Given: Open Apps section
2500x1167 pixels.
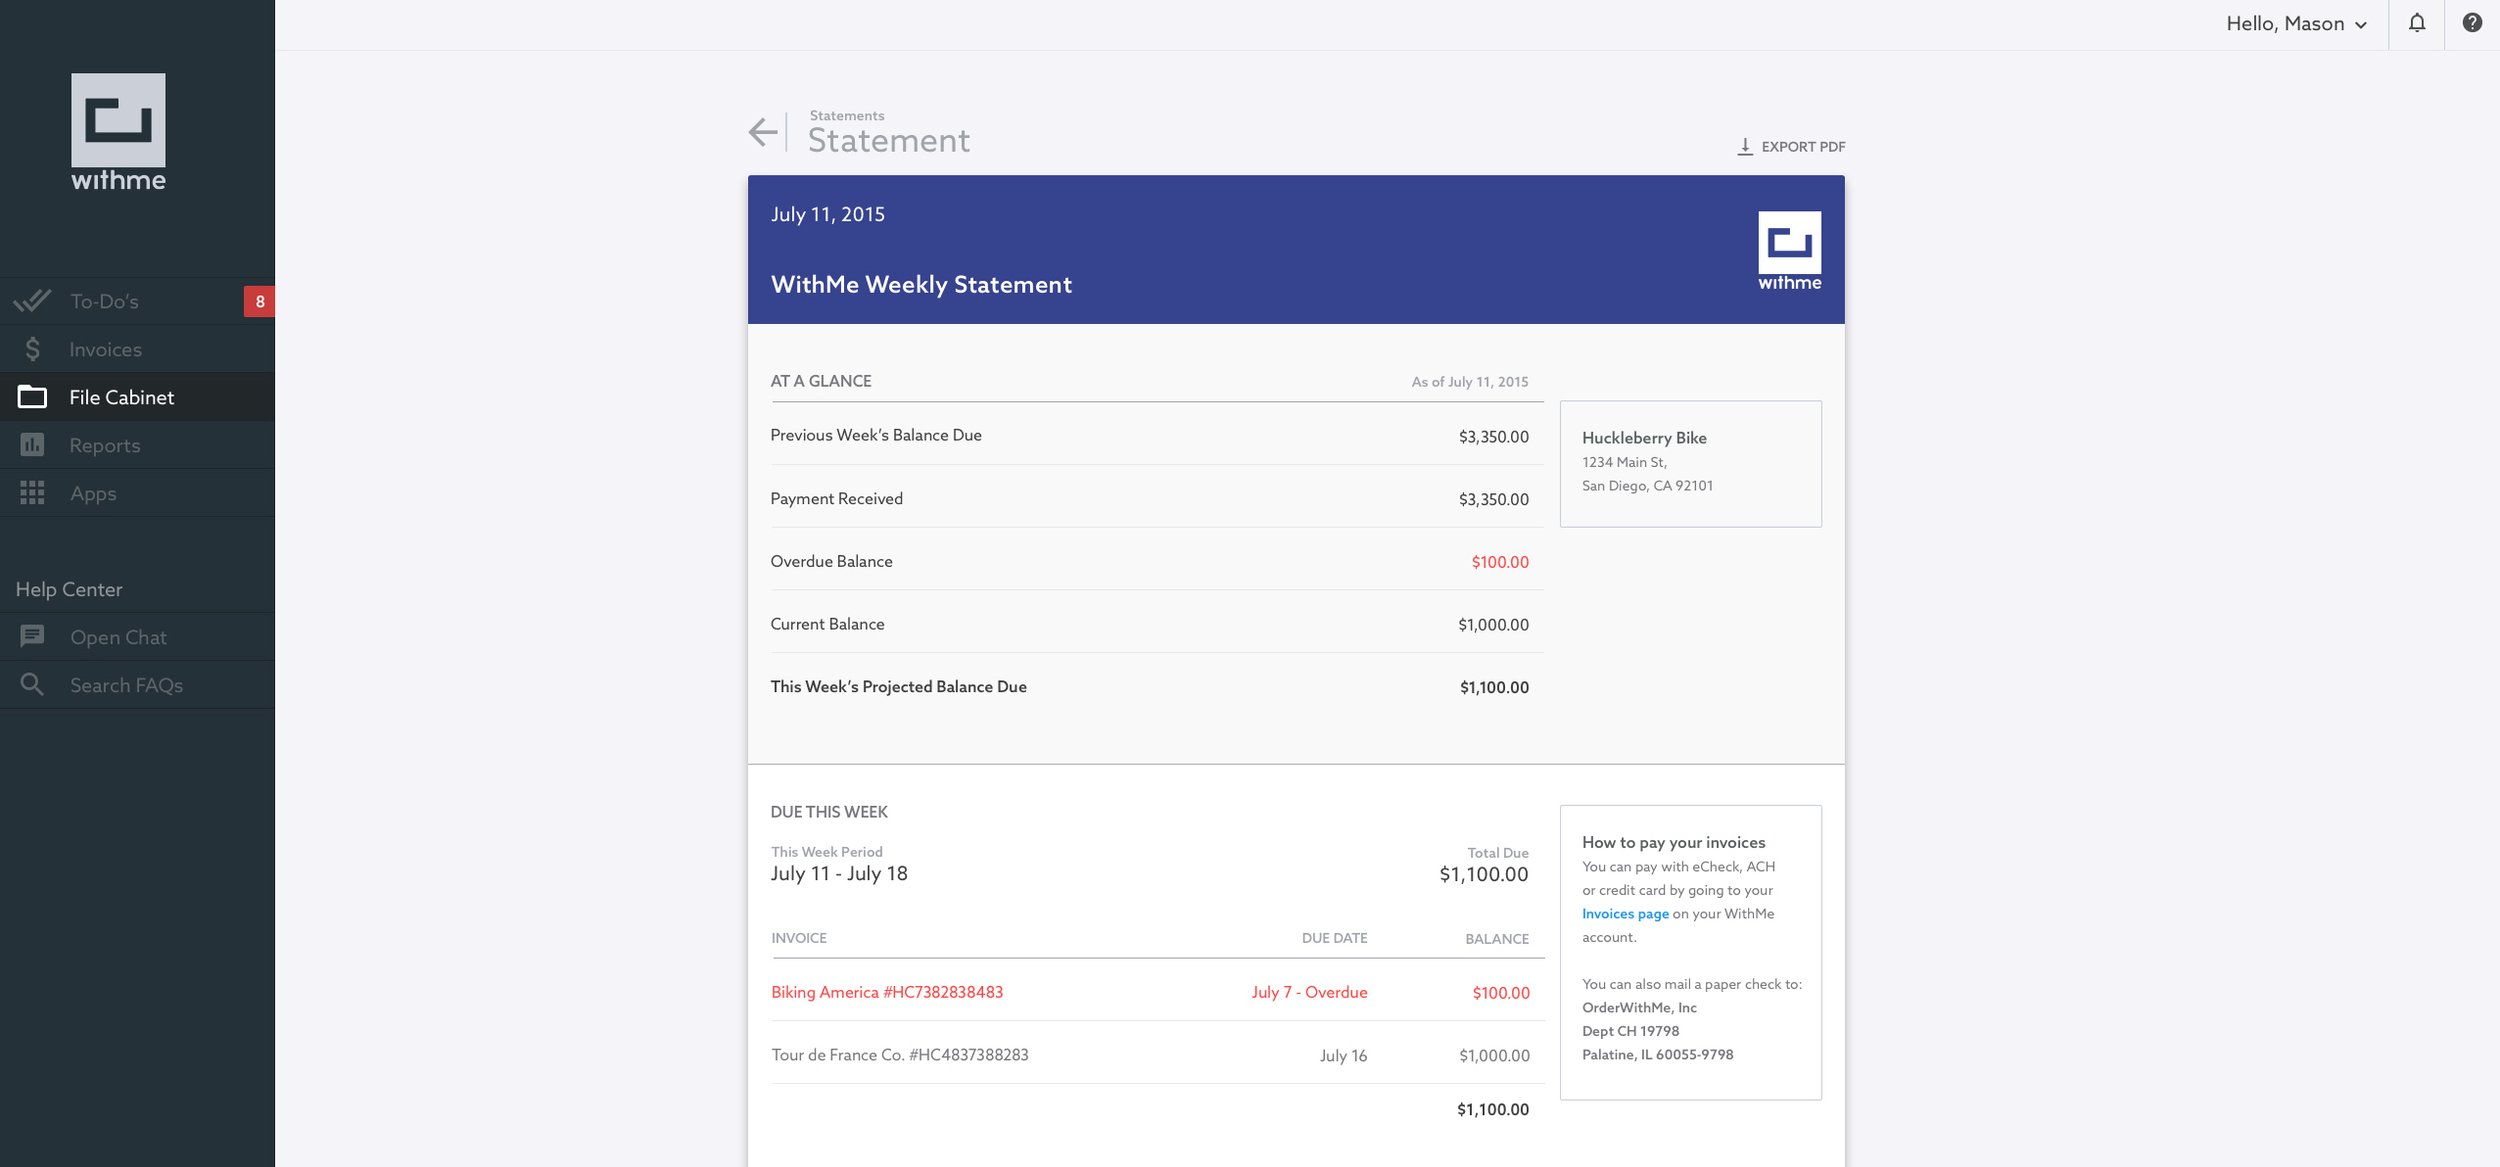Looking at the screenshot, I should [x=92, y=491].
